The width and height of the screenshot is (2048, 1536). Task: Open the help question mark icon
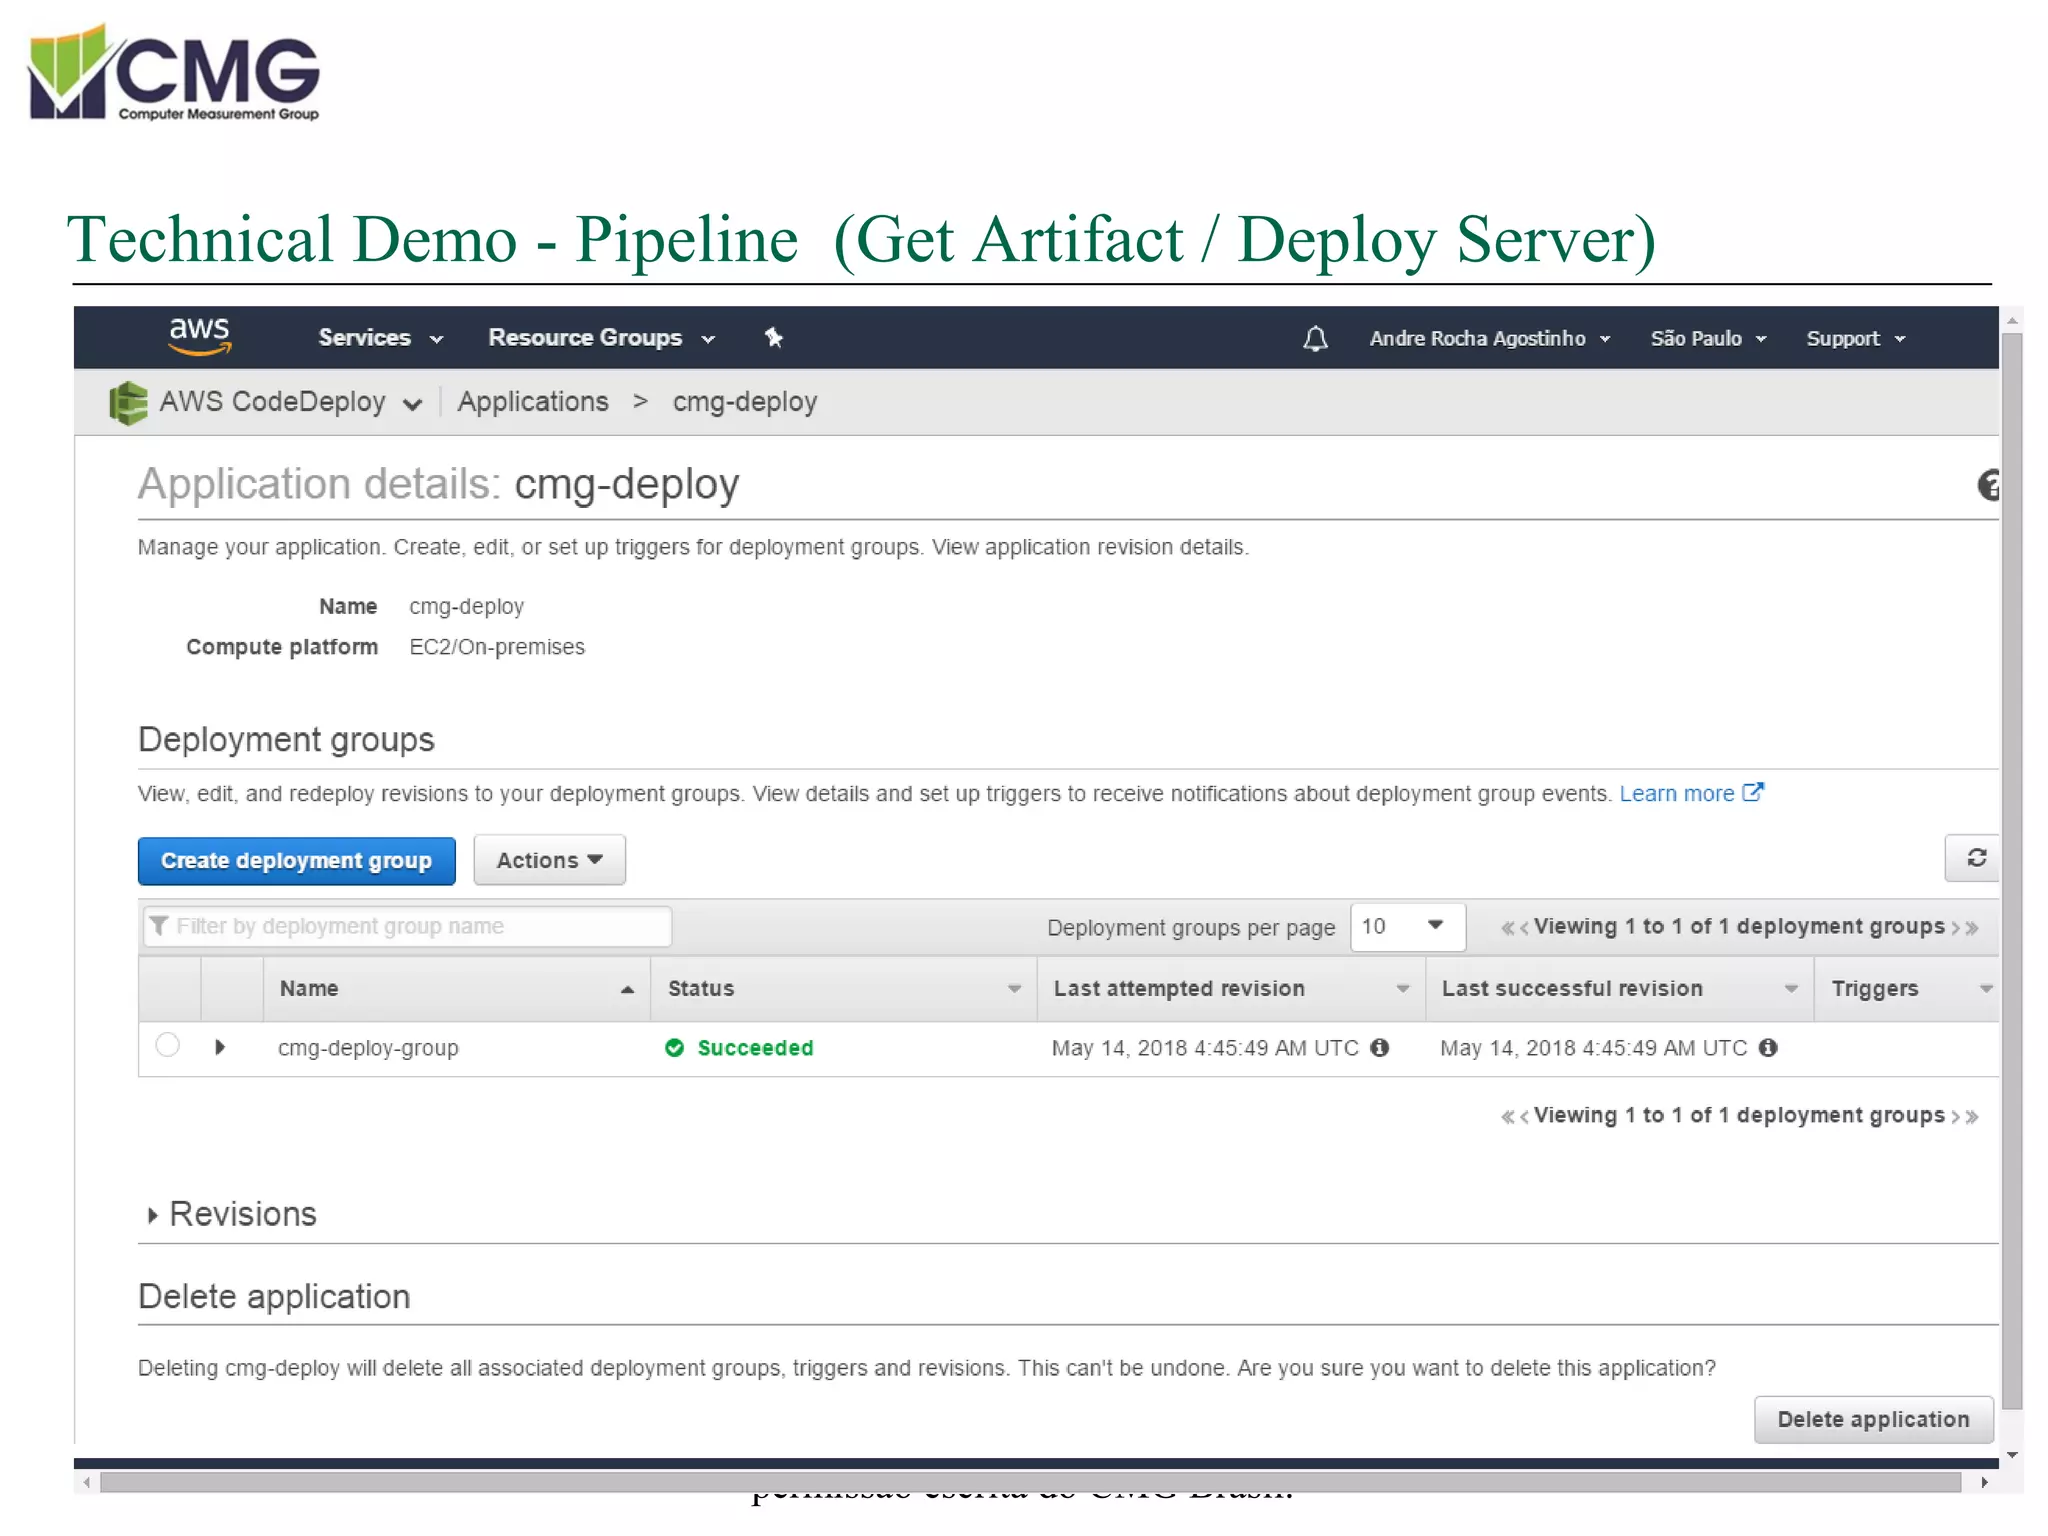pos(1988,486)
